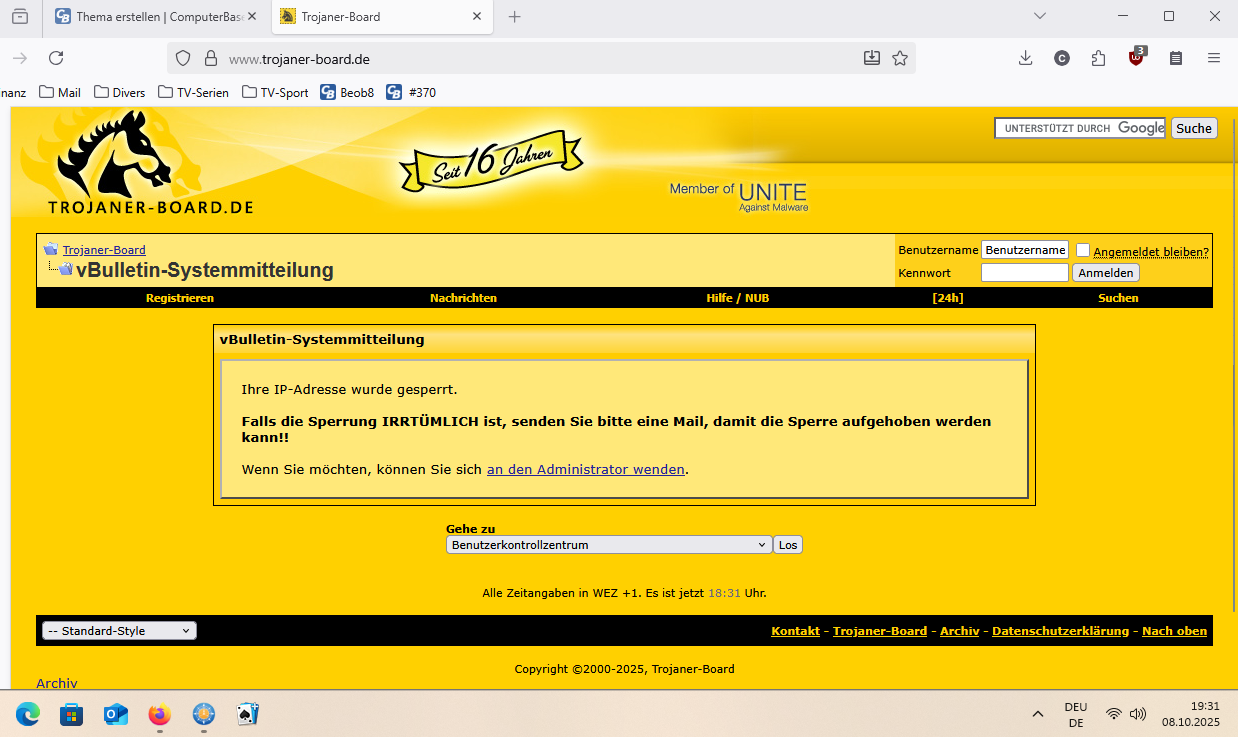Follow the 'an den Administrator wenden' link
The image size is (1238, 737).
click(x=586, y=469)
